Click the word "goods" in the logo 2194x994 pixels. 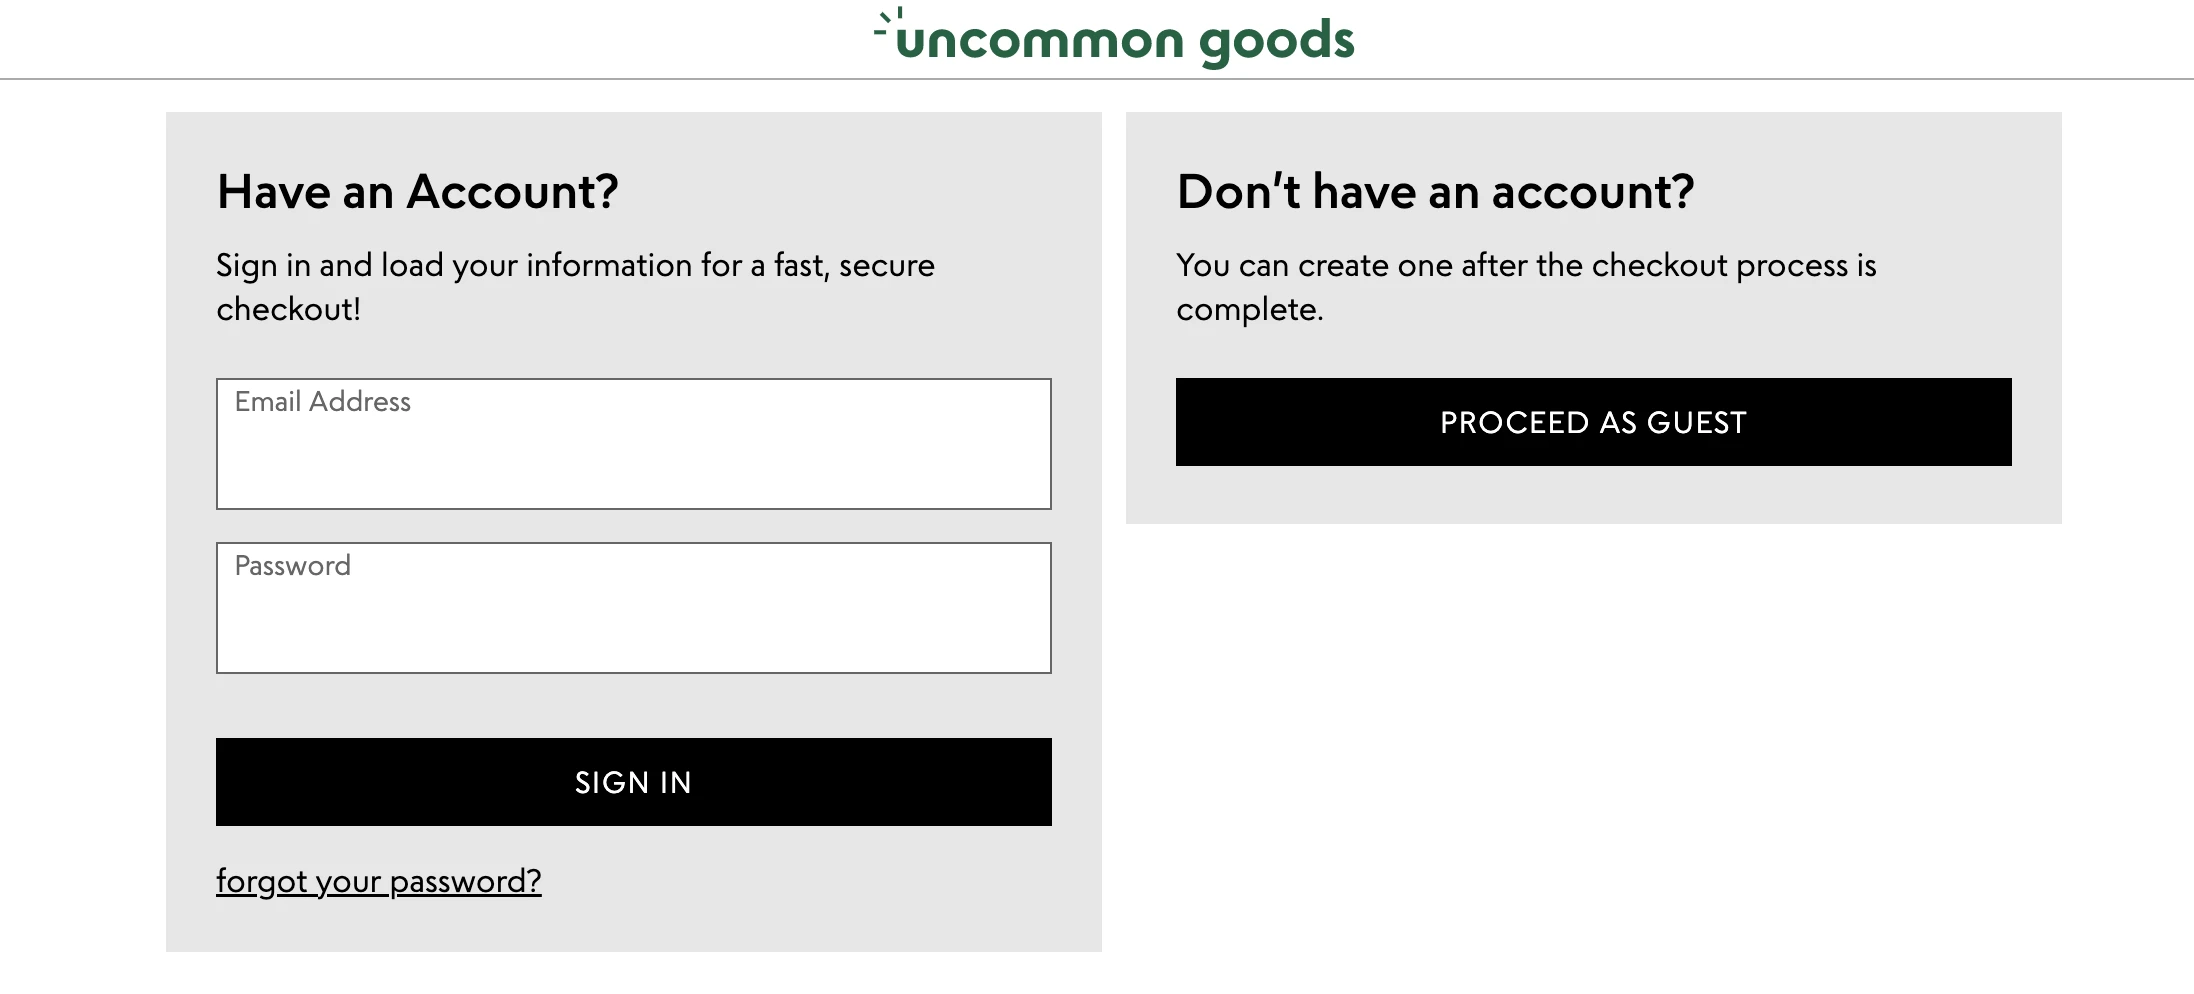tap(1276, 42)
